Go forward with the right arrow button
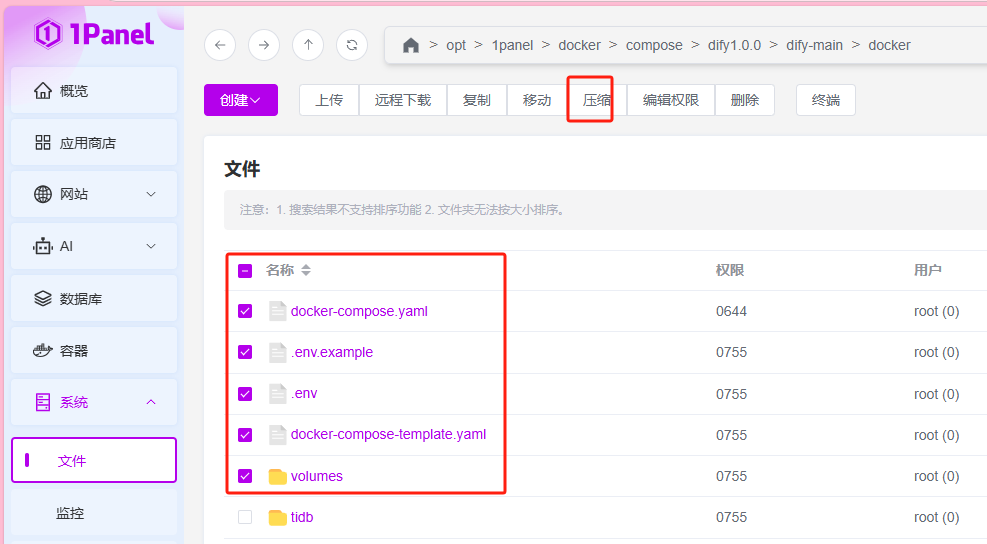This screenshot has width=987, height=544. (x=264, y=45)
